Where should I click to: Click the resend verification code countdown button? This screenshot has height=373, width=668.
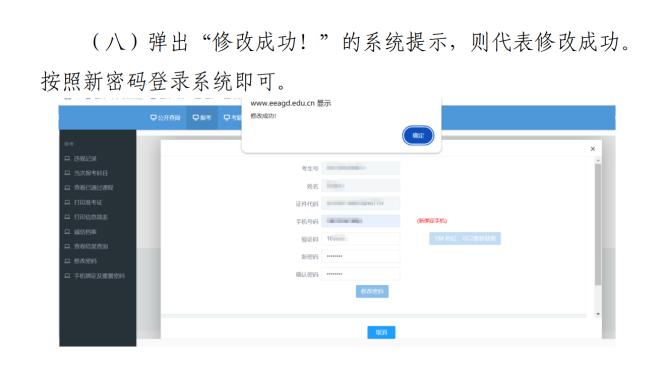point(465,238)
